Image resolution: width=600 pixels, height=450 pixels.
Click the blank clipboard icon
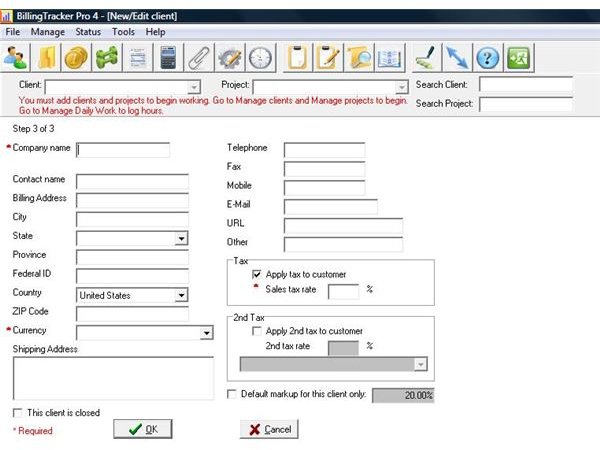tap(297, 58)
